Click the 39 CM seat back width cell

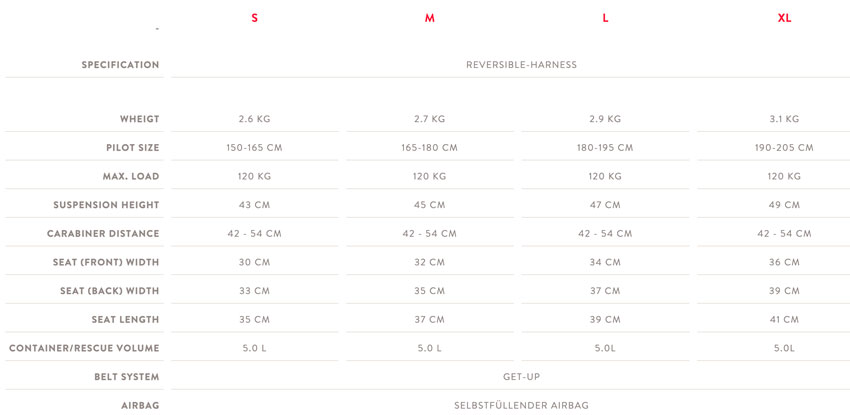click(x=784, y=291)
